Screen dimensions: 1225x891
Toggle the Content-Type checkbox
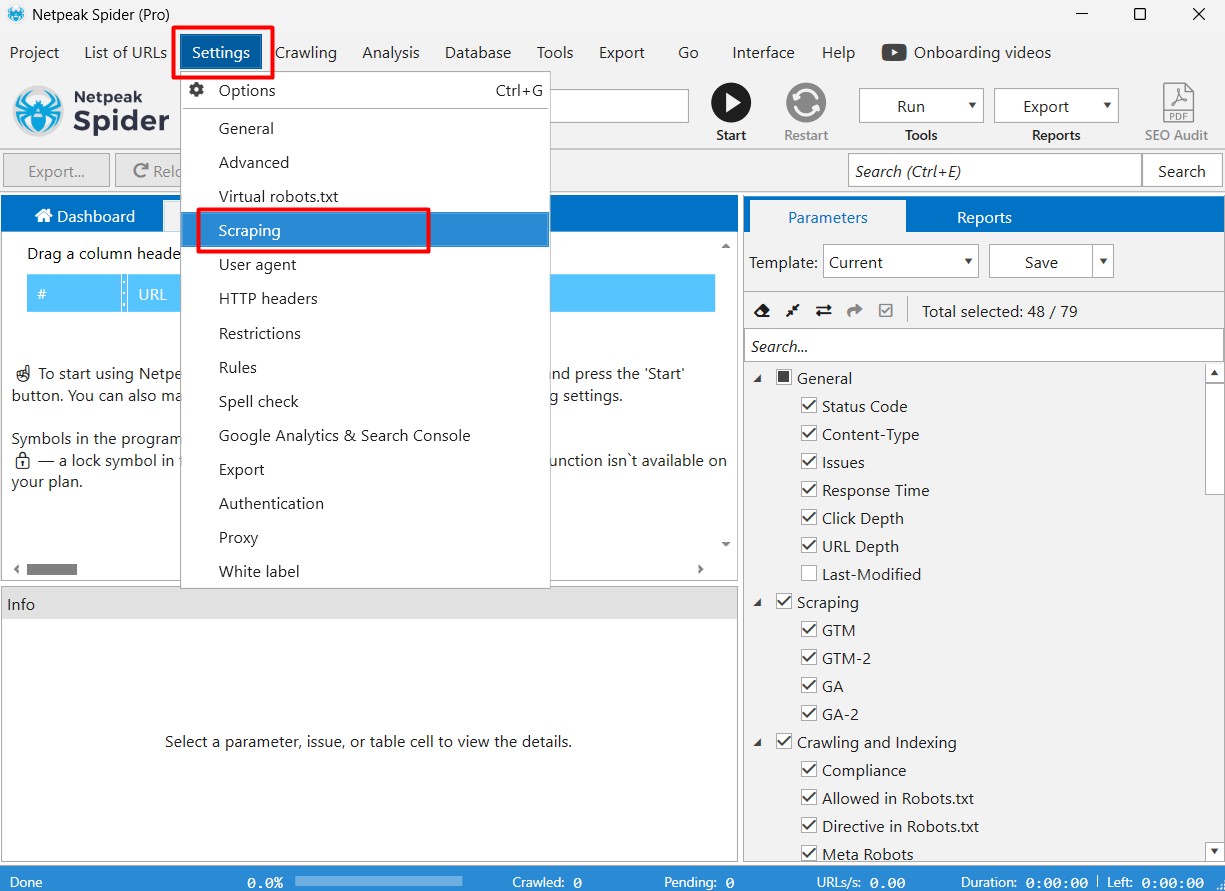click(x=809, y=434)
